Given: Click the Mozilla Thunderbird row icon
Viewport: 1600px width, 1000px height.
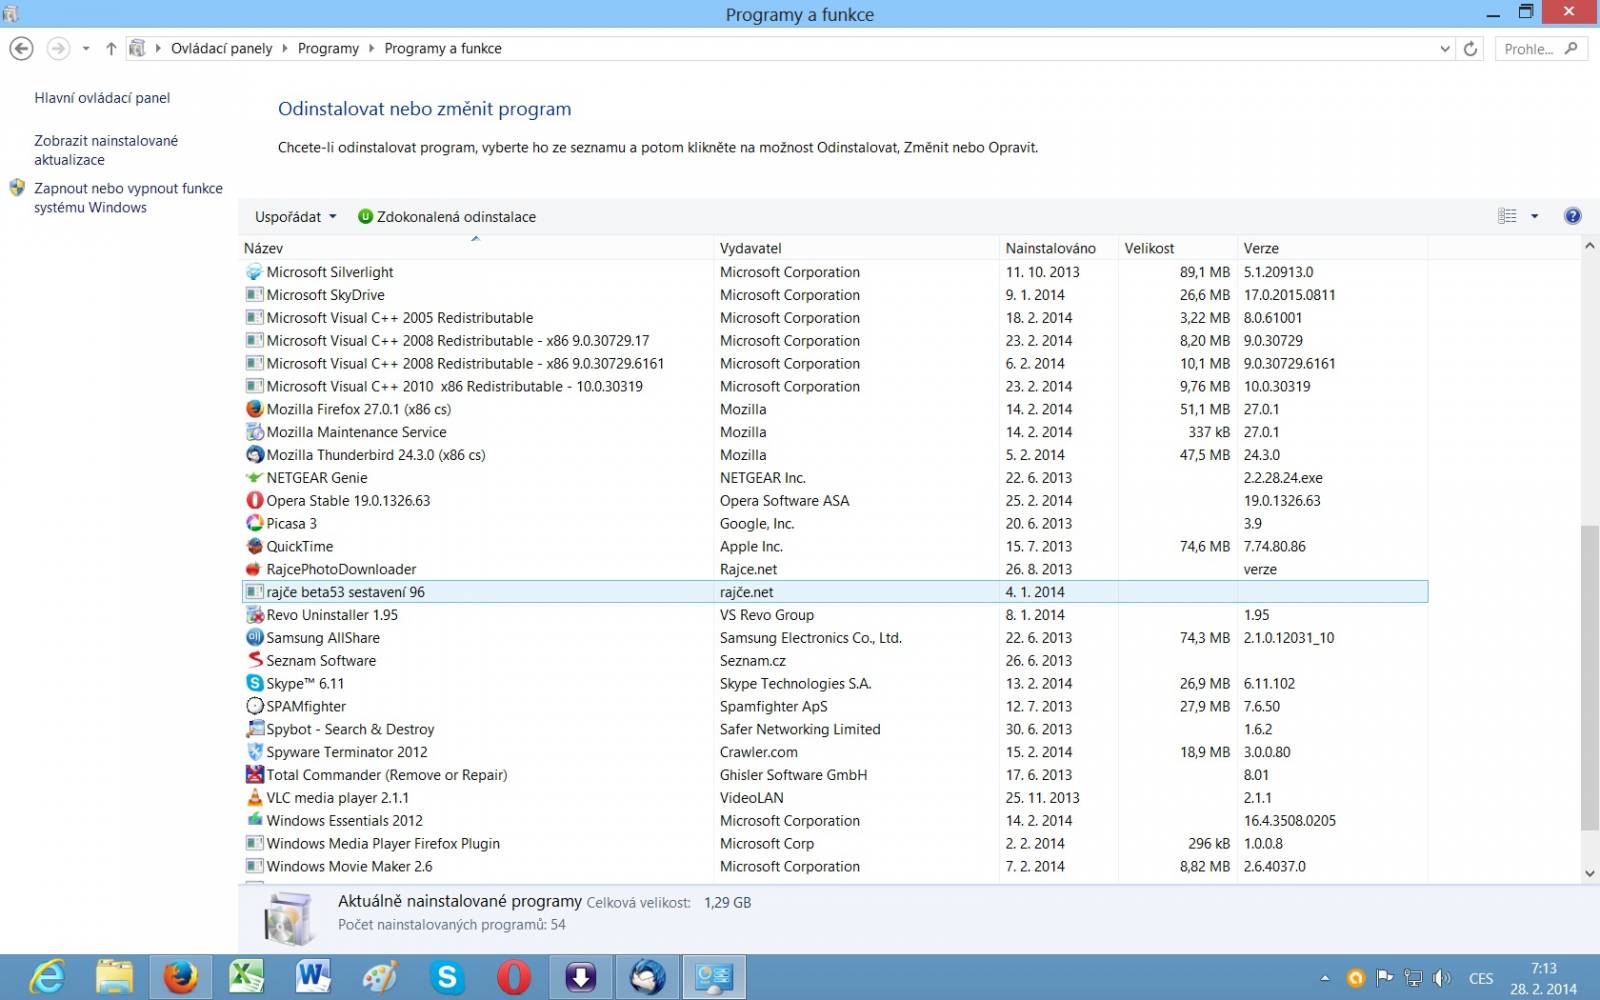Looking at the screenshot, I should pos(254,455).
